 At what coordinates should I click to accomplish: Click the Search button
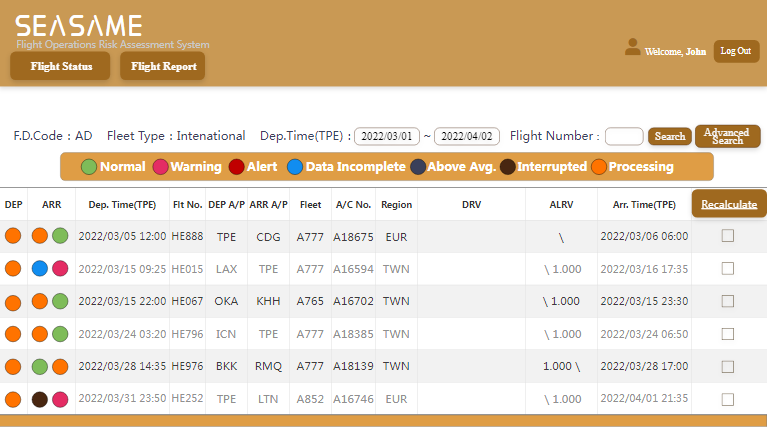click(670, 136)
